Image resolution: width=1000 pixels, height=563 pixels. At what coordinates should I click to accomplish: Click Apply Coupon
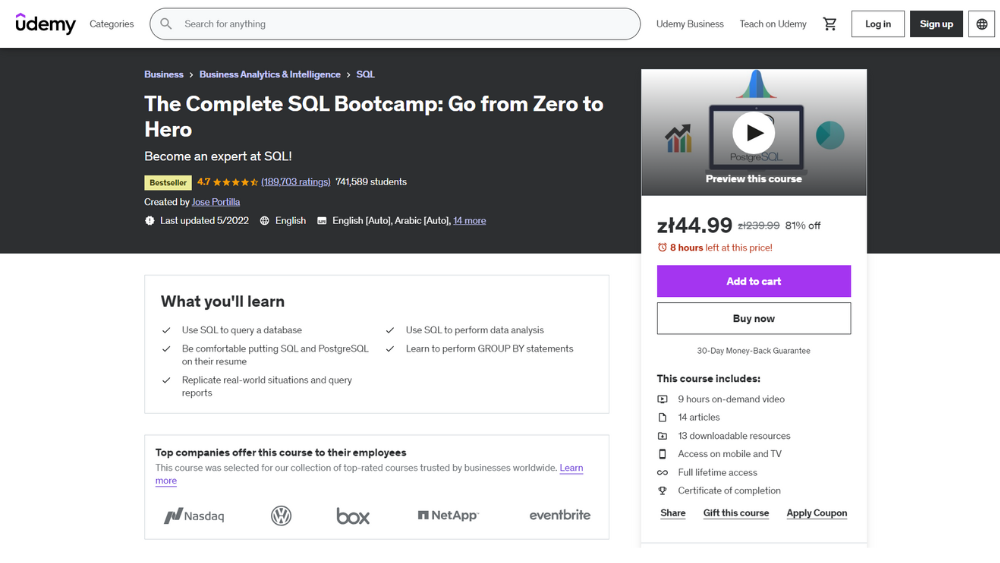pos(817,513)
